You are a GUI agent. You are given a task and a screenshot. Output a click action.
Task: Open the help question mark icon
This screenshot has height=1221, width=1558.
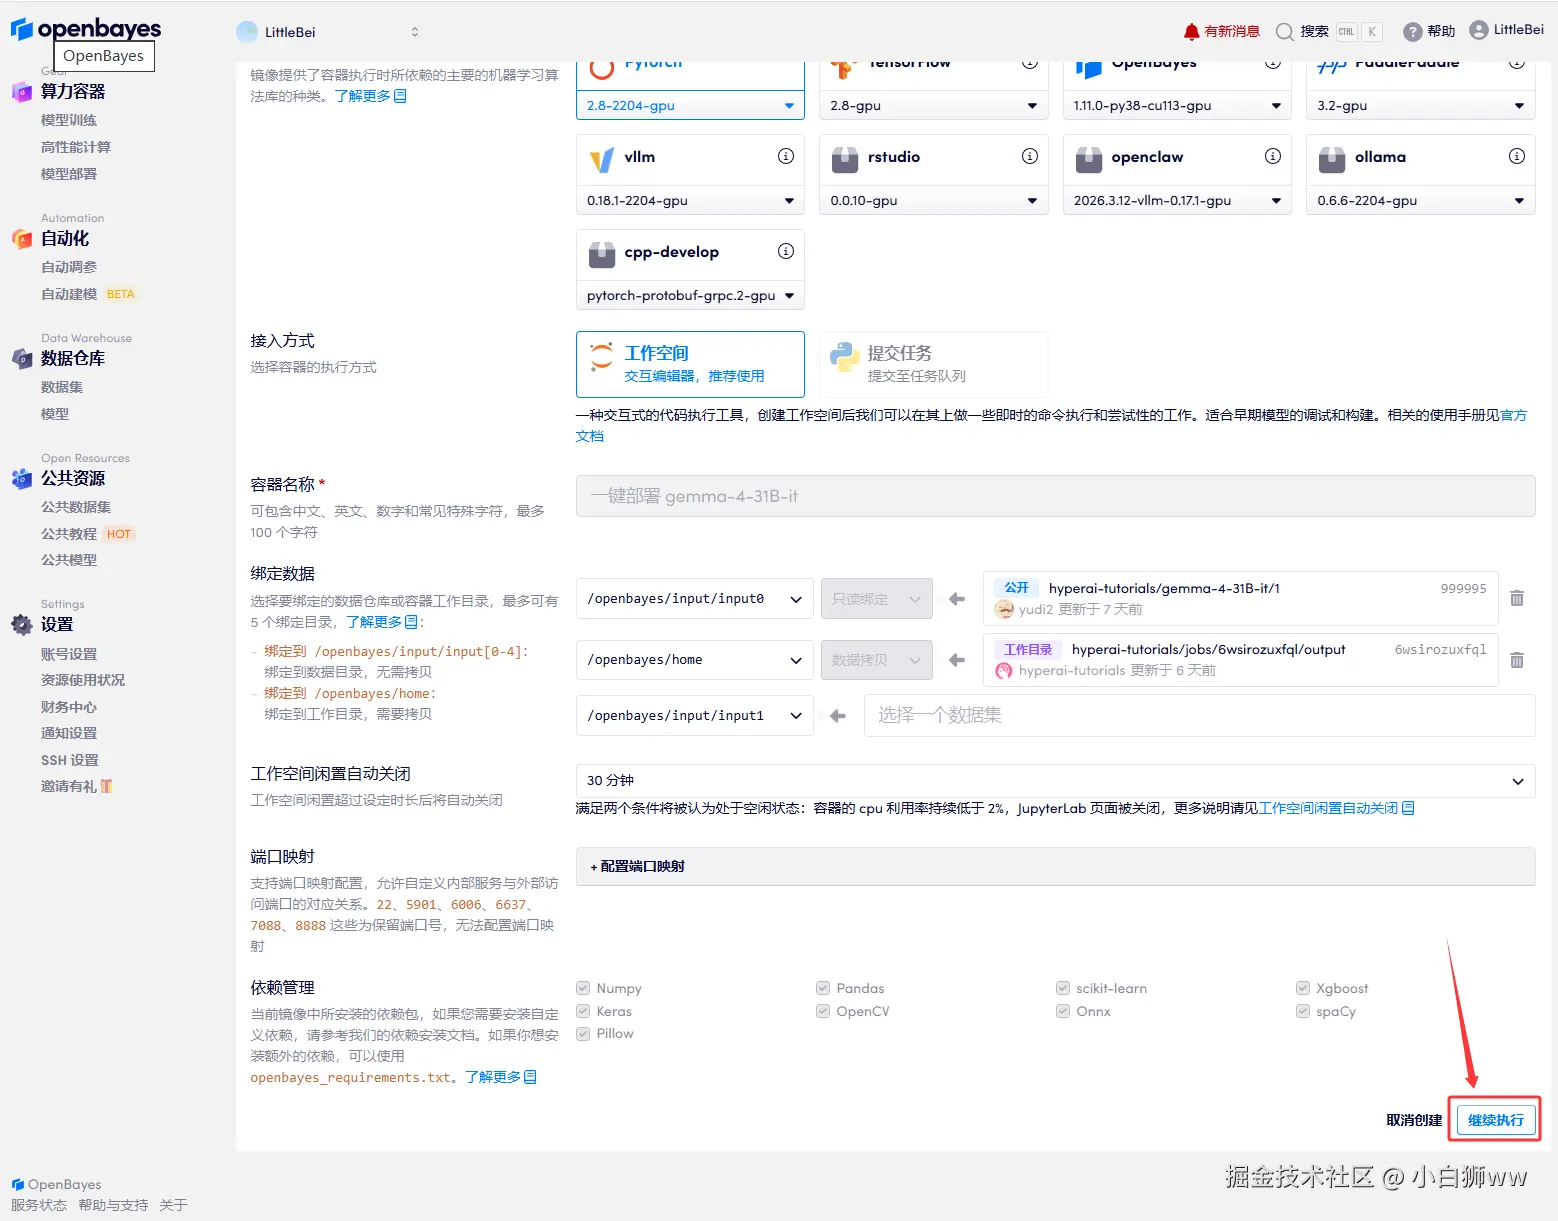pyautogui.click(x=1413, y=32)
